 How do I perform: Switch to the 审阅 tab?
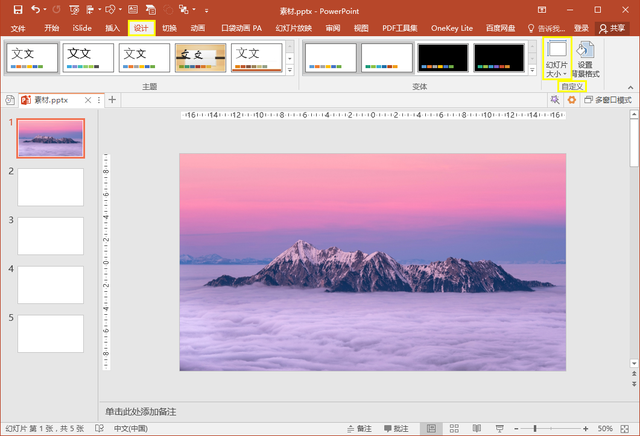click(333, 28)
